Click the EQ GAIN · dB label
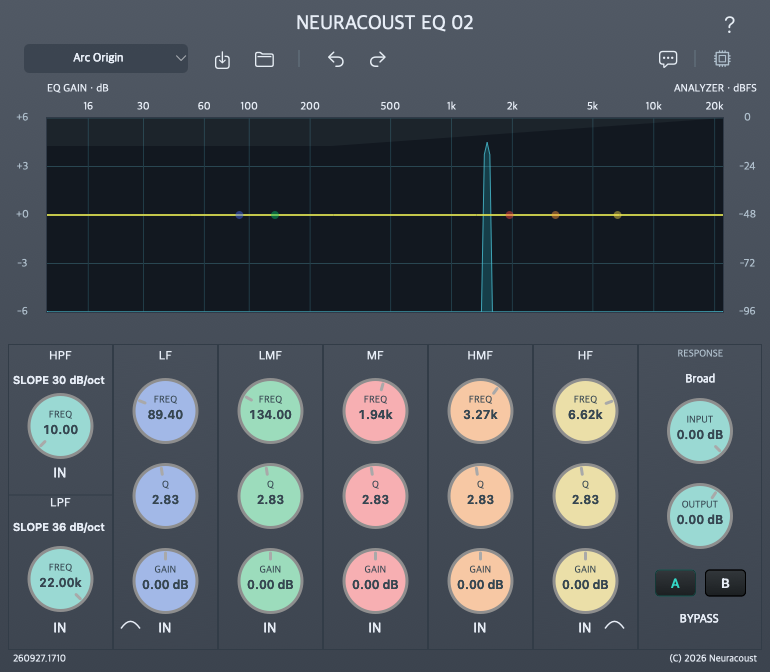The height and width of the screenshot is (672, 770). [78, 88]
